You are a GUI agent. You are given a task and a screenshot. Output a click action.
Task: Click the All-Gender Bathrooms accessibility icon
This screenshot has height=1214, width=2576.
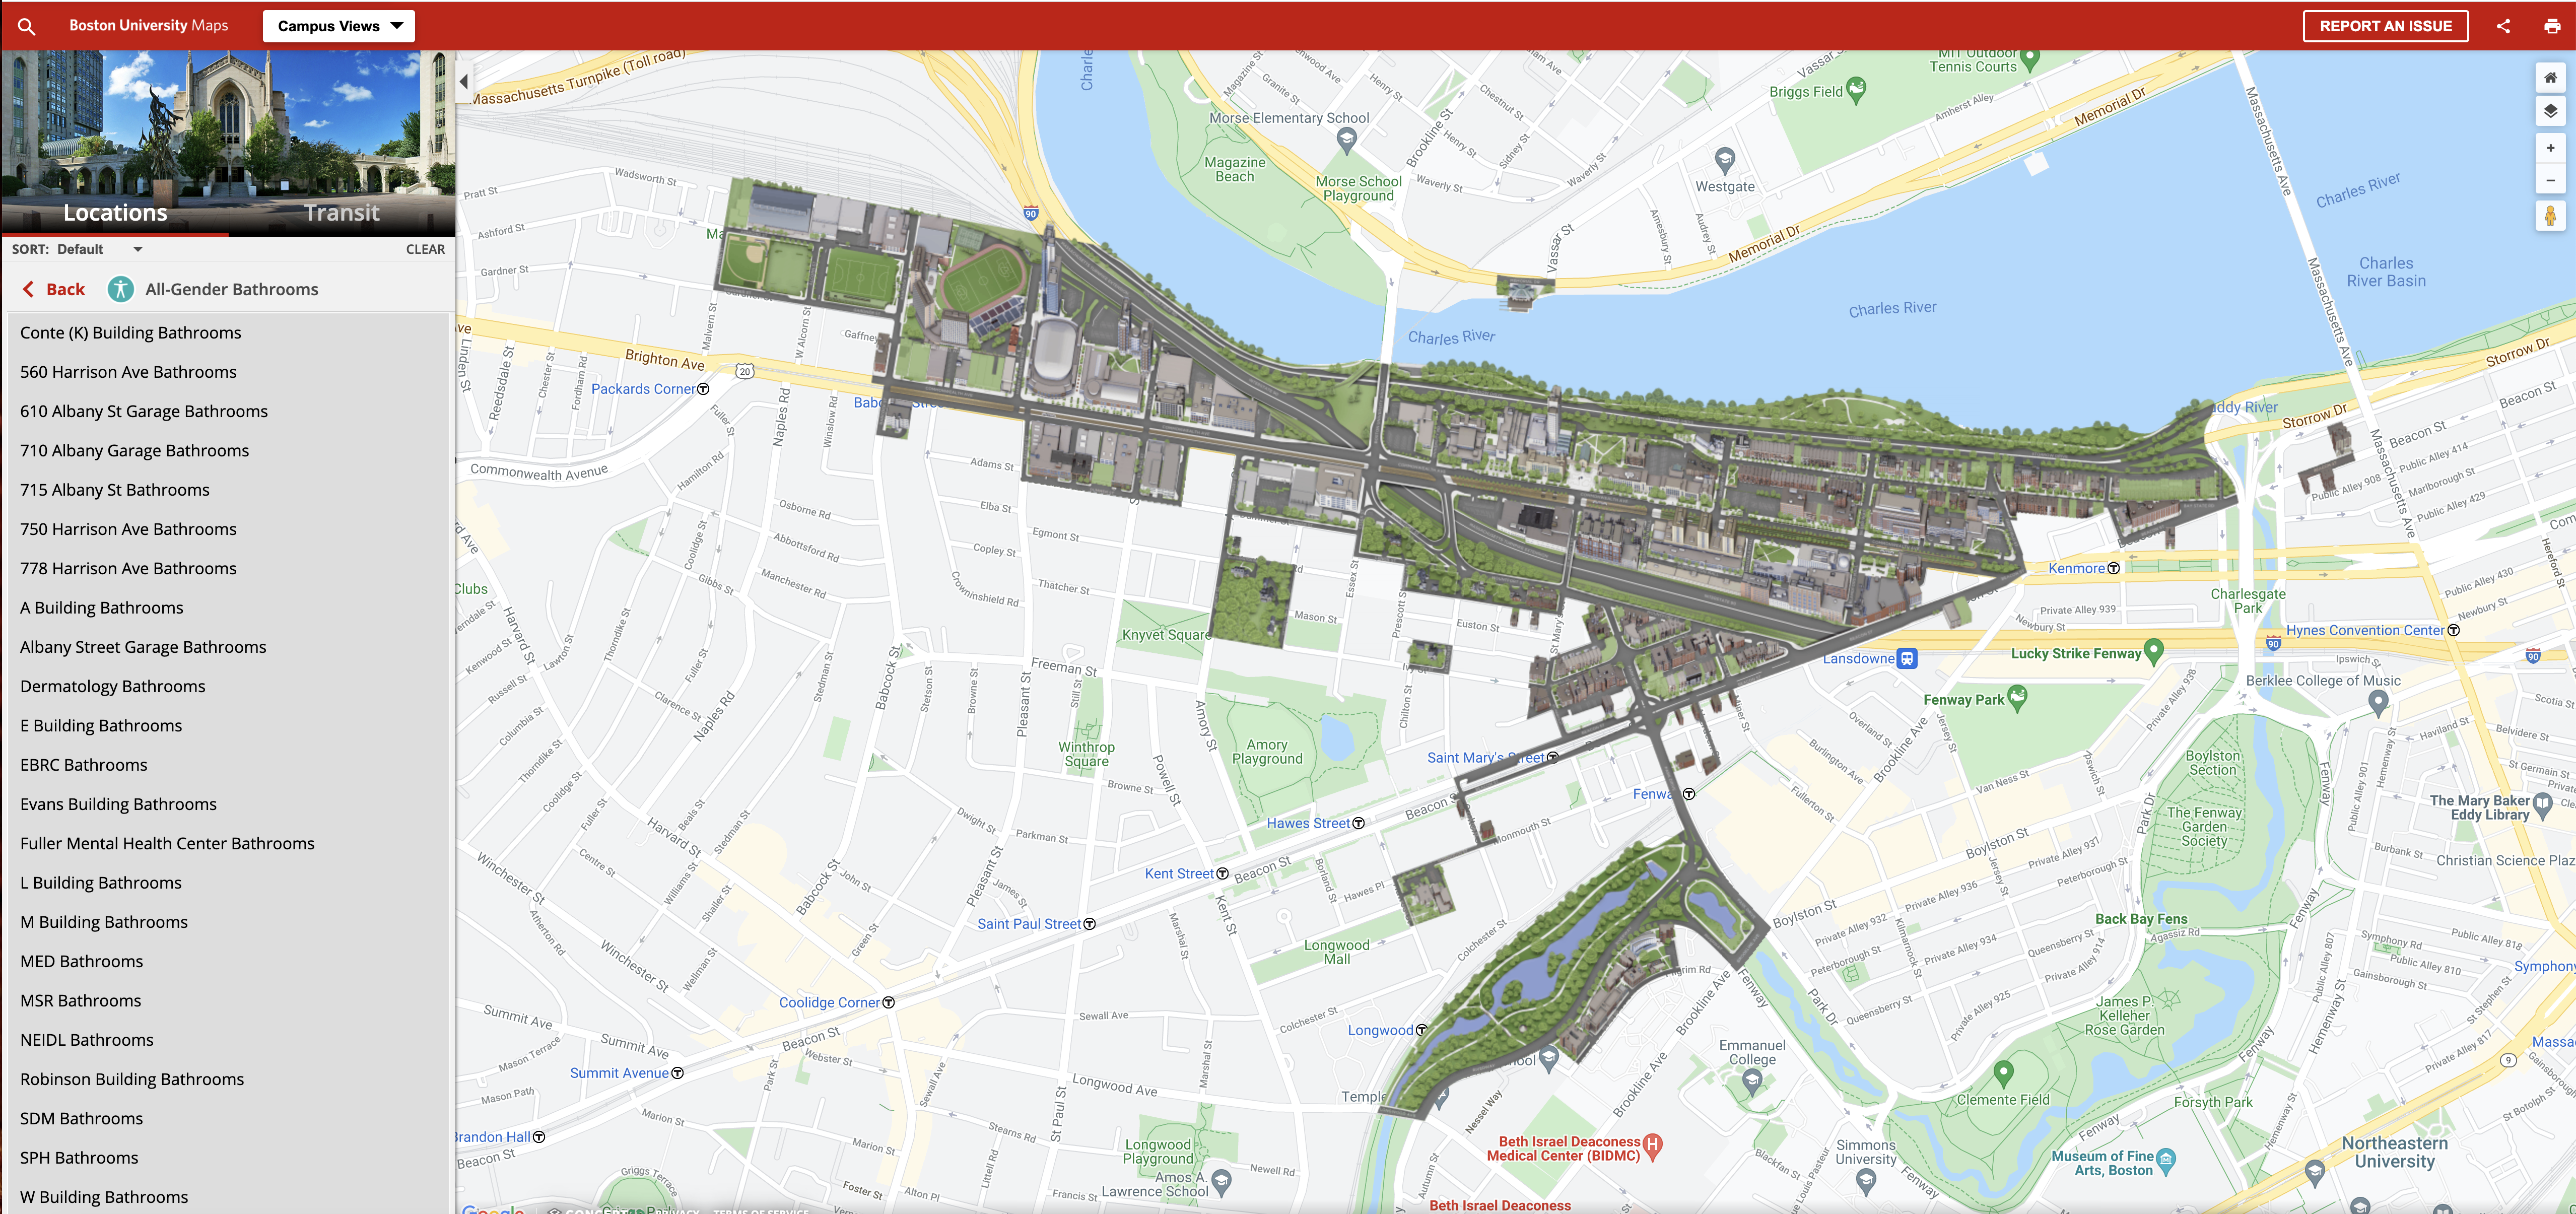tap(120, 289)
